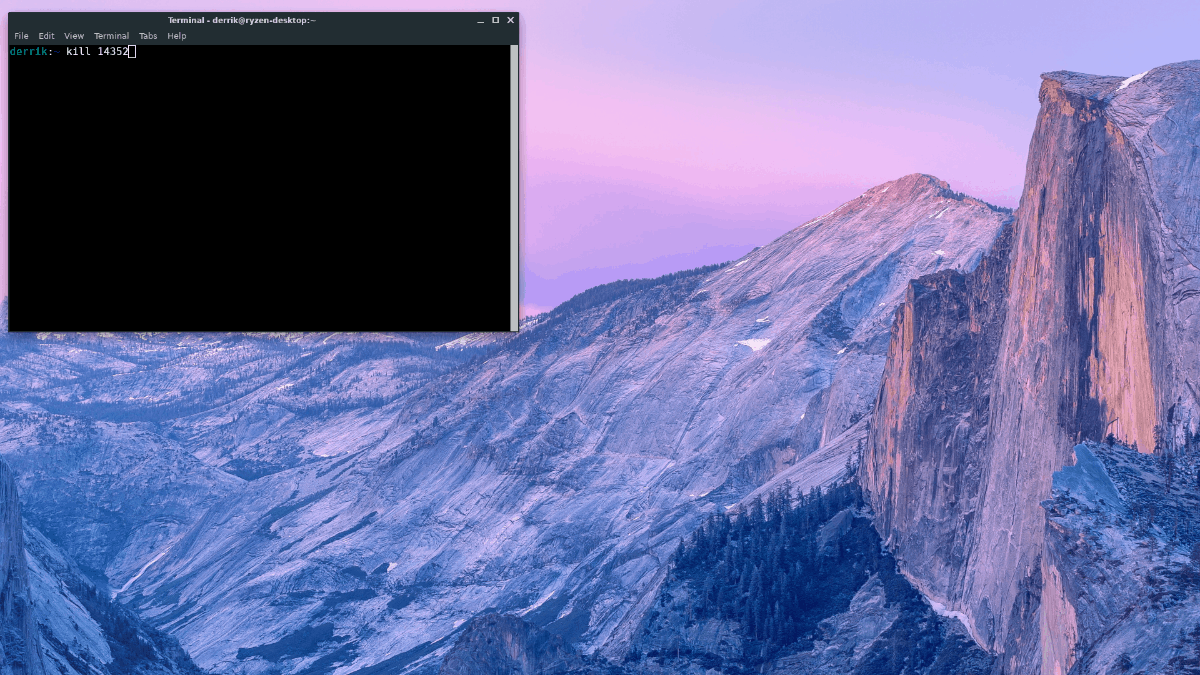
Task: Open the Edit menu in Terminal
Action: pyautogui.click(x=47, y=36)
